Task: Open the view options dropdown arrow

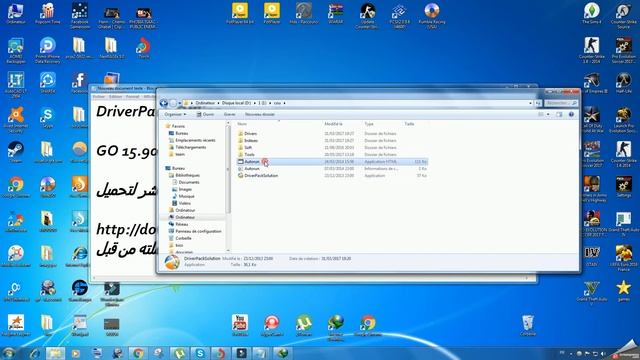Action: click(x=548, y=114)
